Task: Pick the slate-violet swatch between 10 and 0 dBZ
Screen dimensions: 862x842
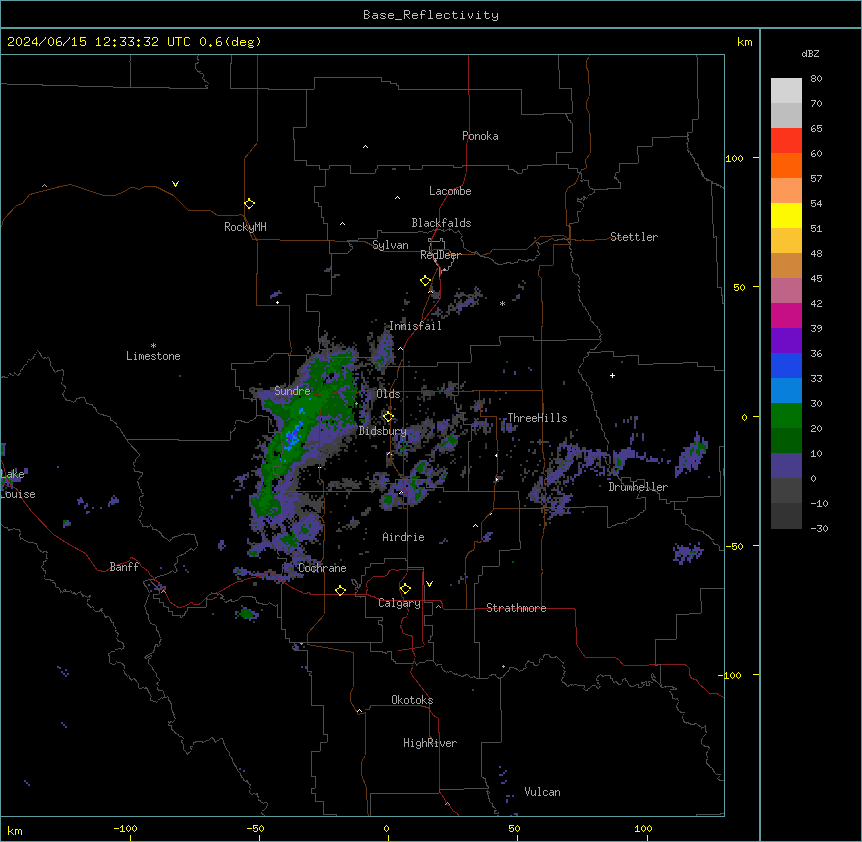Action: pyautogui.click(x=786, y=466)
